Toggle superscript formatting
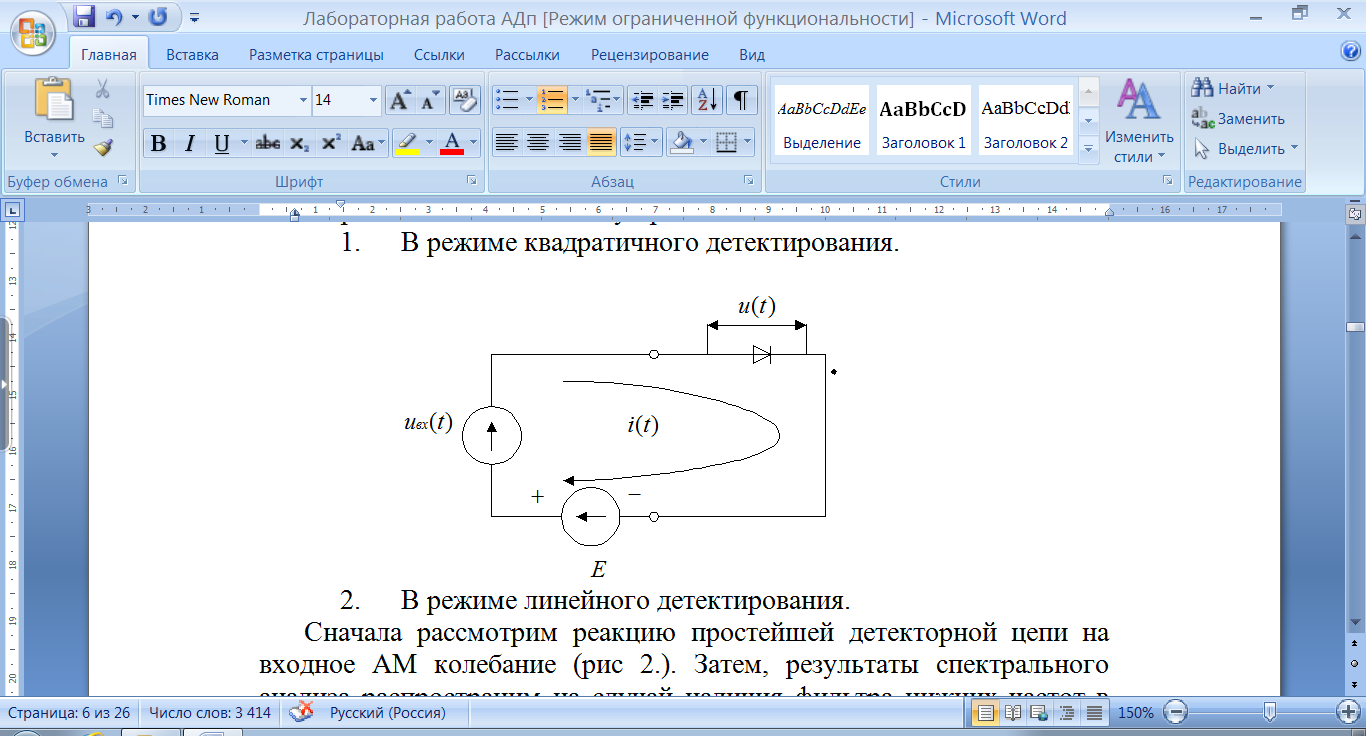The height and width of the screenshot is (736, 1366). pos(331,143)
